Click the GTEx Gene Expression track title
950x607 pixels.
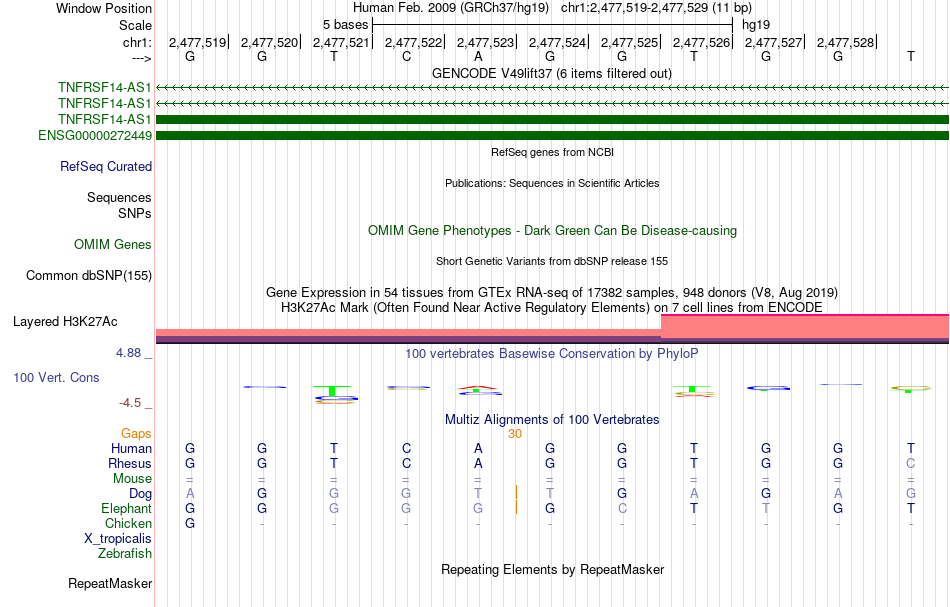click(552, 292)
